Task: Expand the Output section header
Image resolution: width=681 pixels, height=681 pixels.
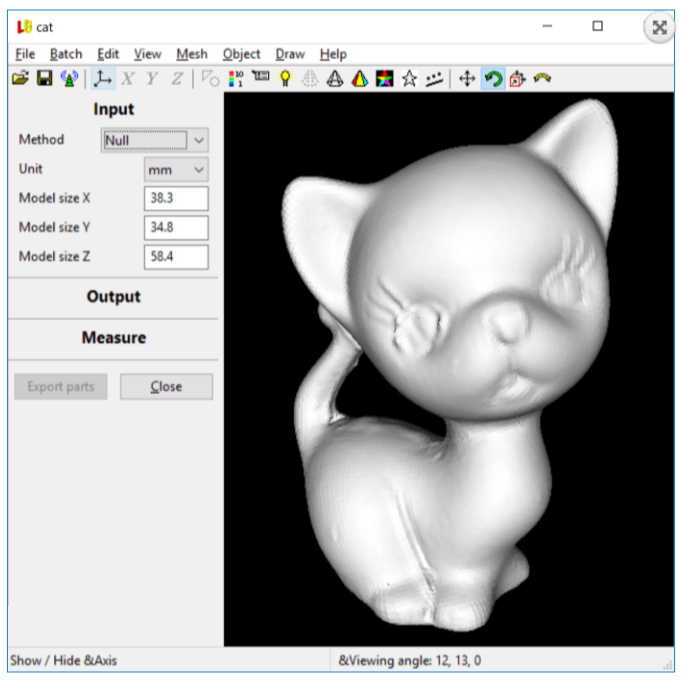Action: pyautogui.click(x=114, y=297)
